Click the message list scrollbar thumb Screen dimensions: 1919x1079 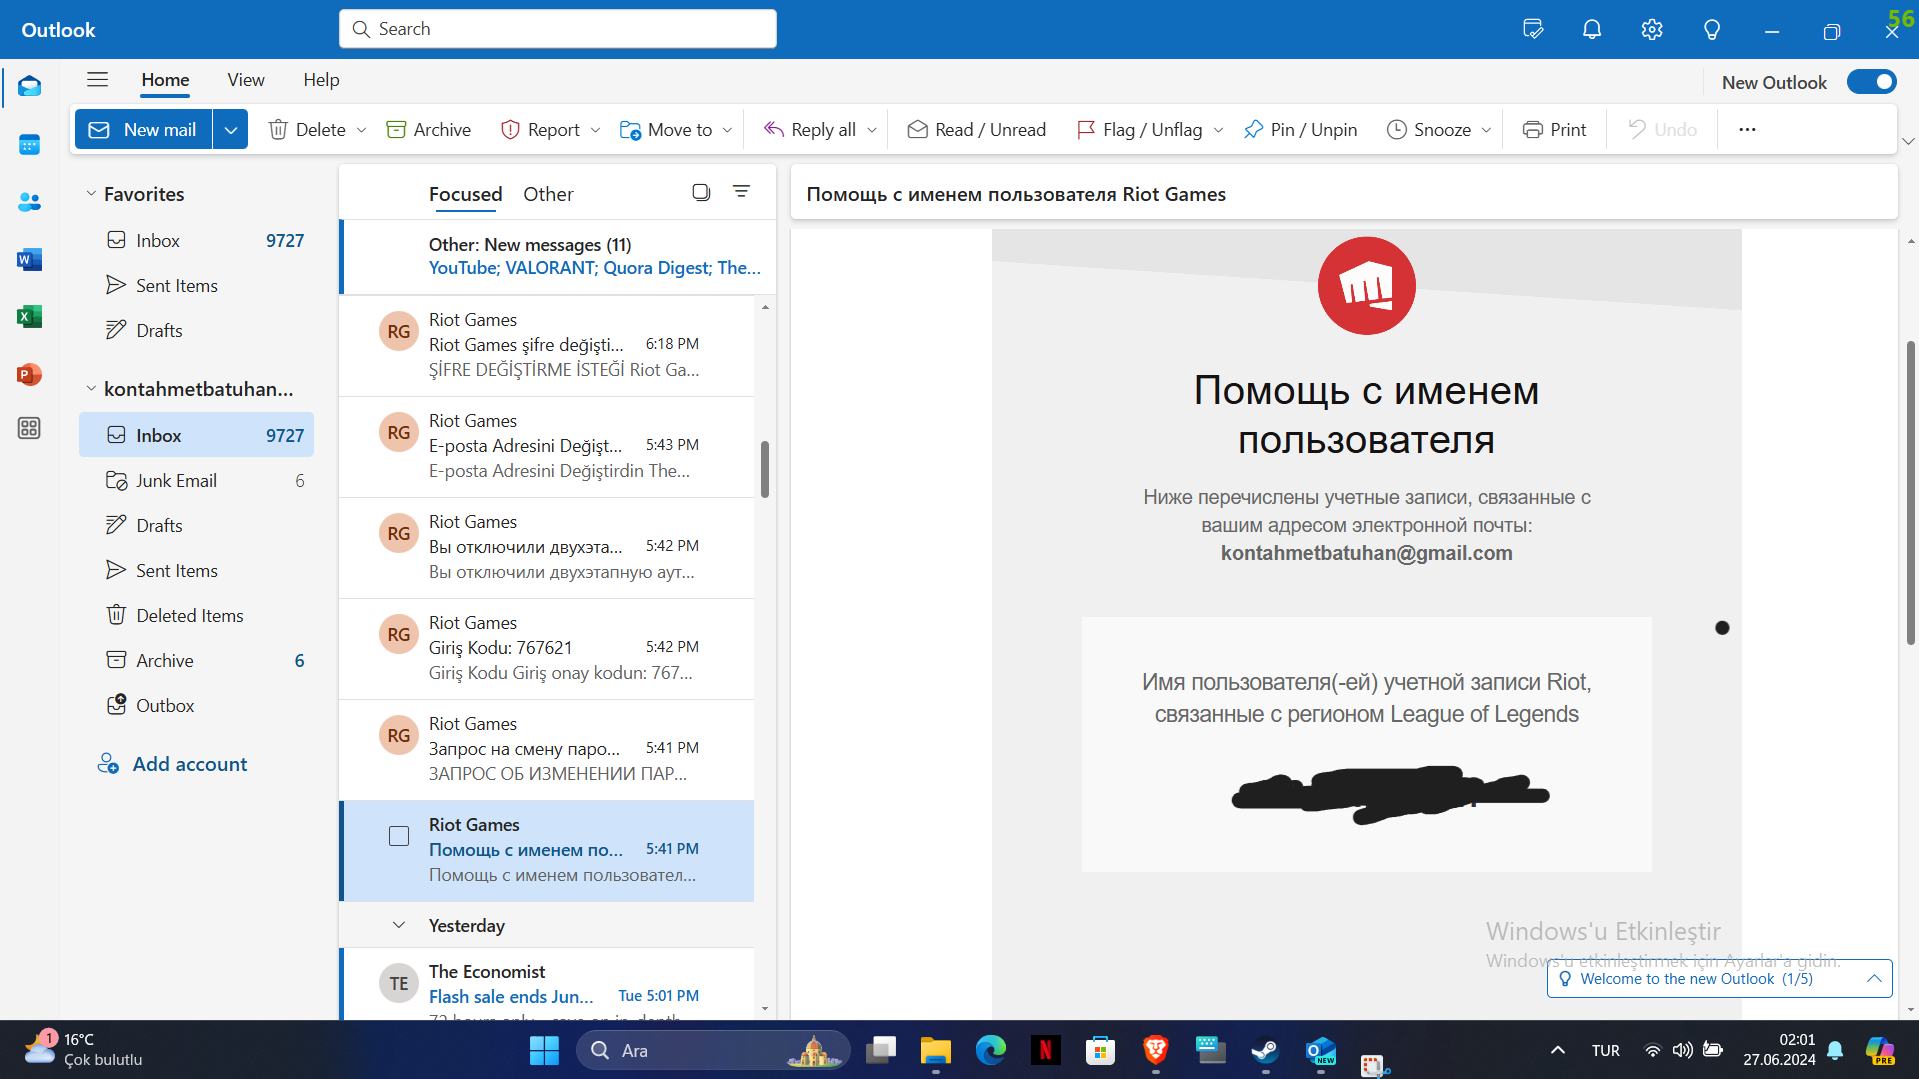coord(765,469)
